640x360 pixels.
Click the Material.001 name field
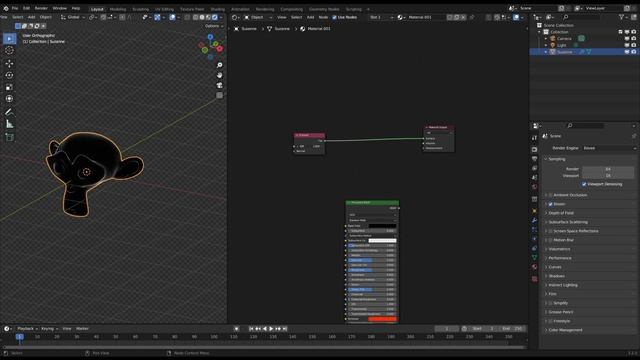click(425, 17)
